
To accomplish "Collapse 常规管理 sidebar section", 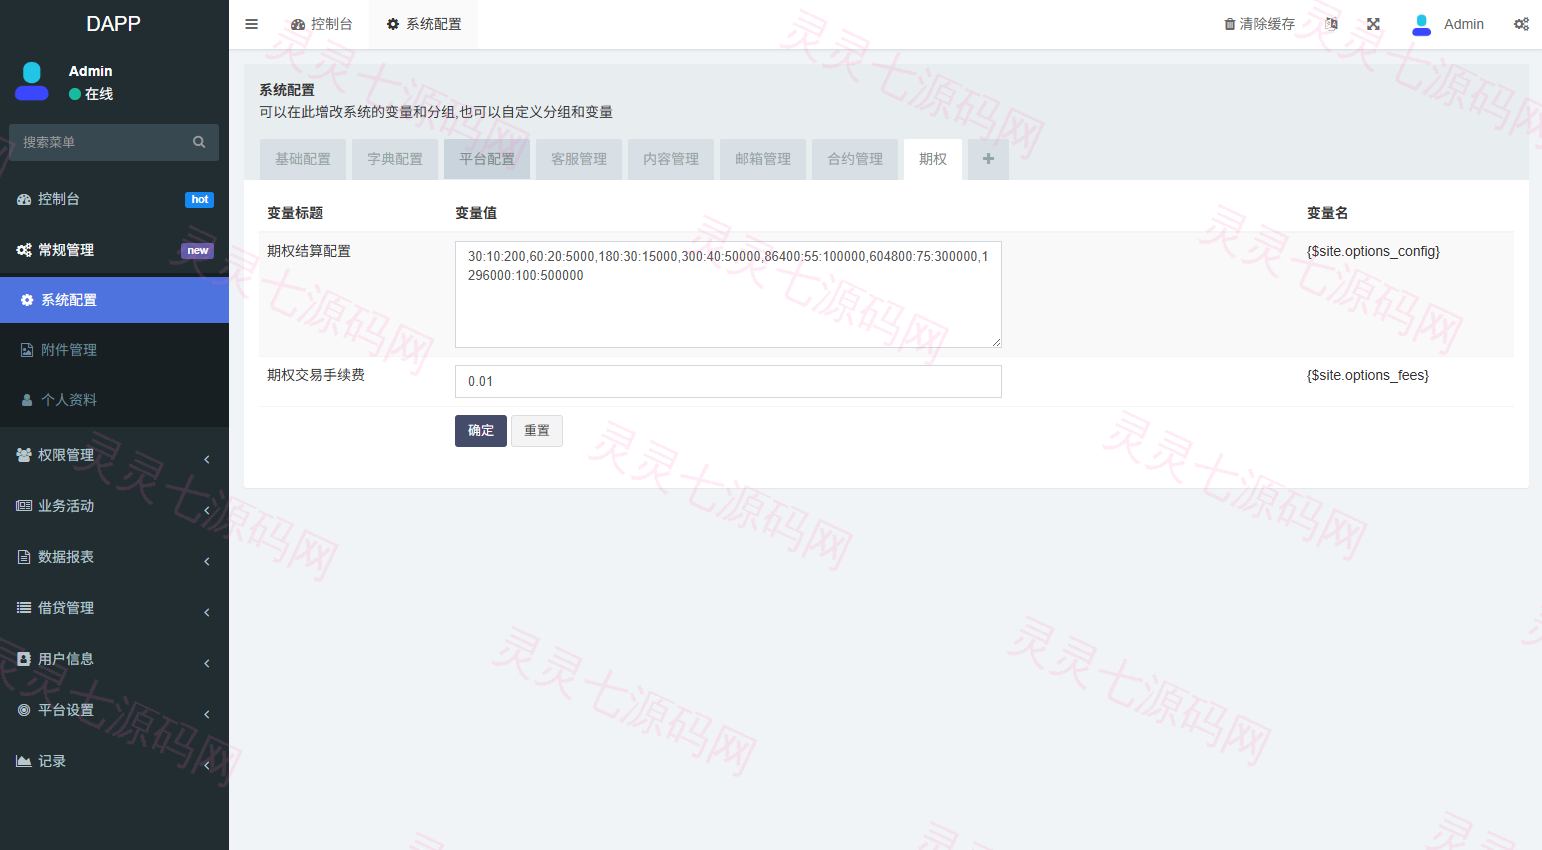I will click(114, 250).
